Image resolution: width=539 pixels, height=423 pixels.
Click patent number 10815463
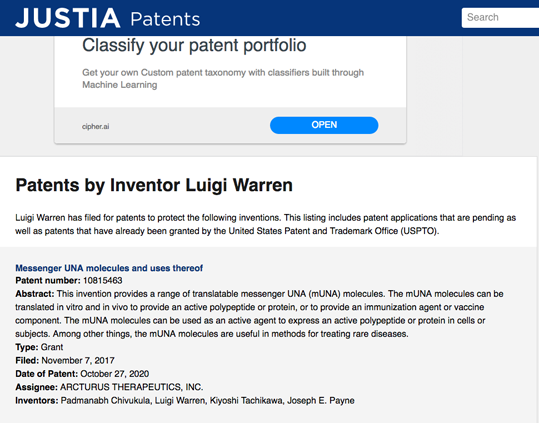(x=103, y=281)
